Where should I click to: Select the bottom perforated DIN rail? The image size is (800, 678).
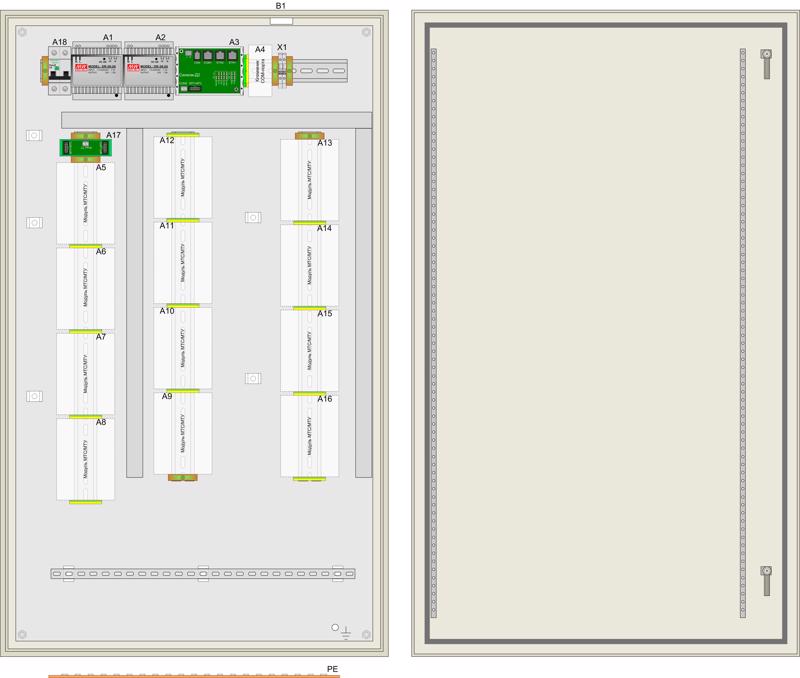196,574
